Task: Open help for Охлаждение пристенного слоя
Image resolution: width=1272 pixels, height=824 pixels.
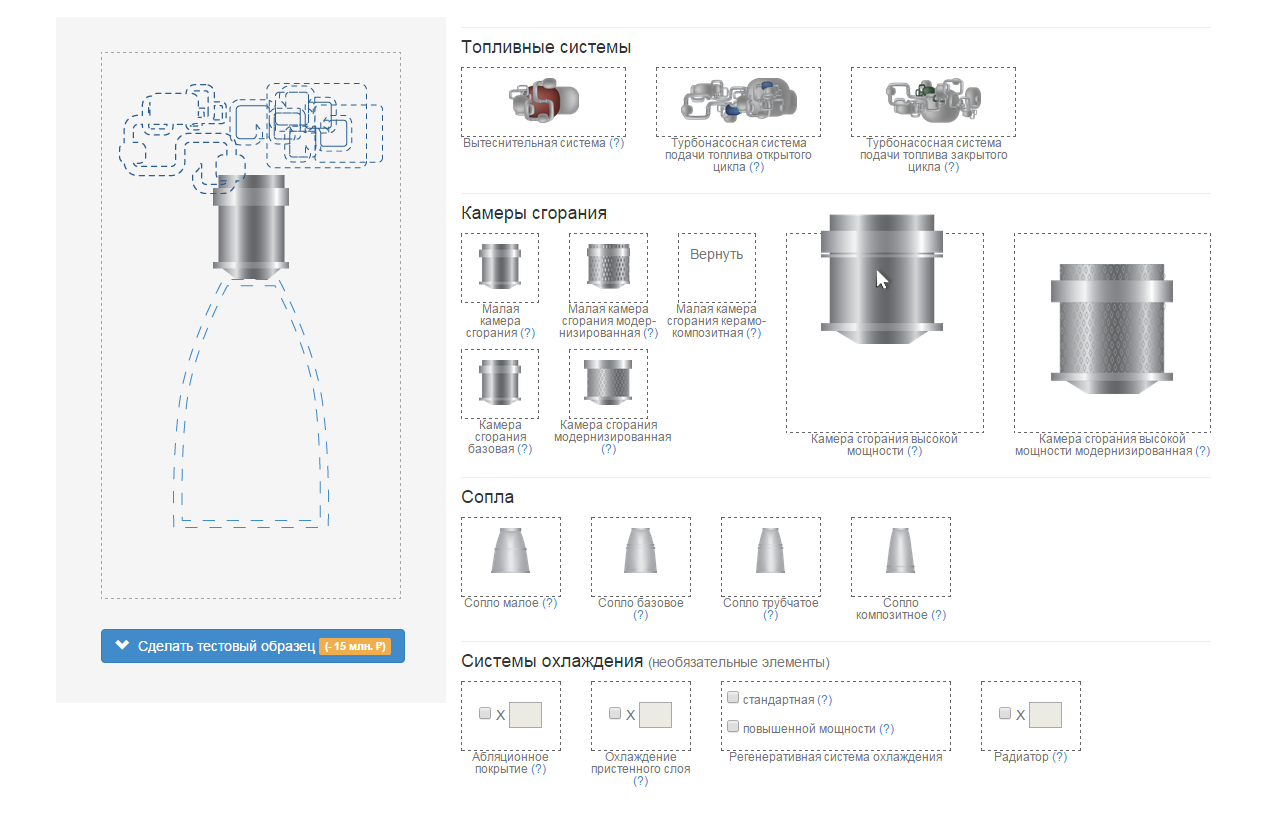Action: [640, 781]
